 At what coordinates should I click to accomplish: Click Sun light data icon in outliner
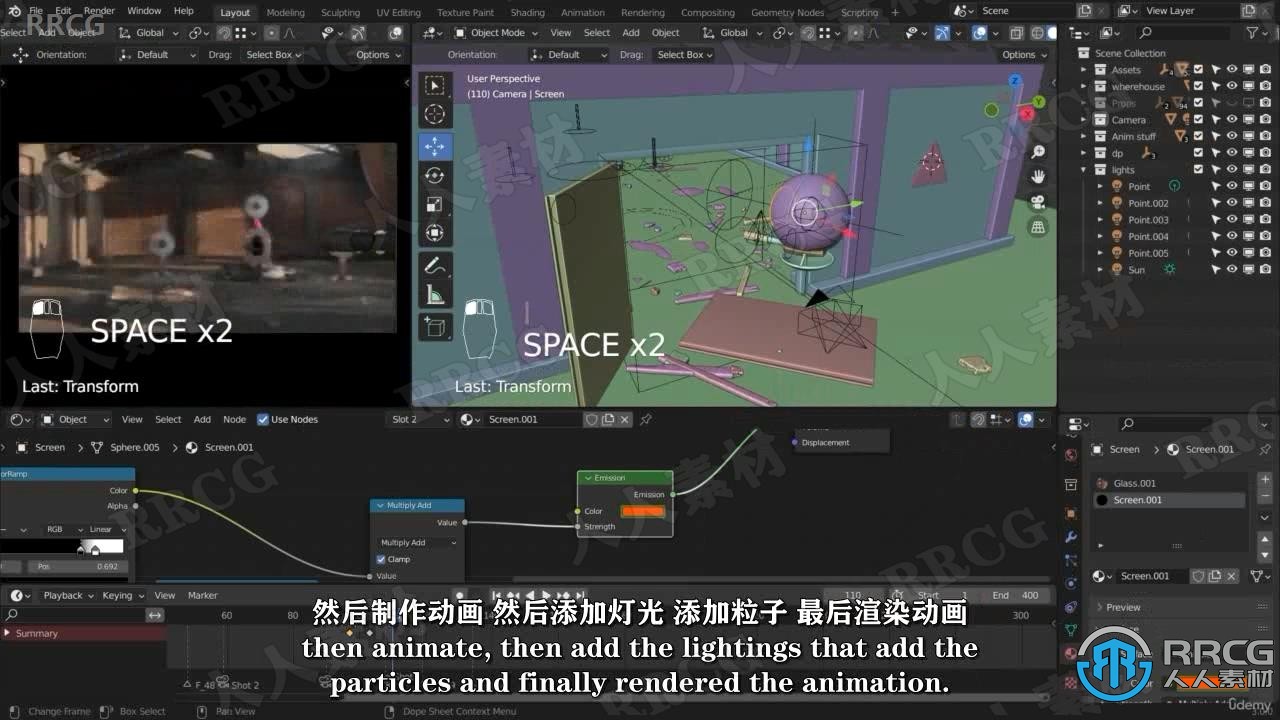click(x=1168, y=269)
